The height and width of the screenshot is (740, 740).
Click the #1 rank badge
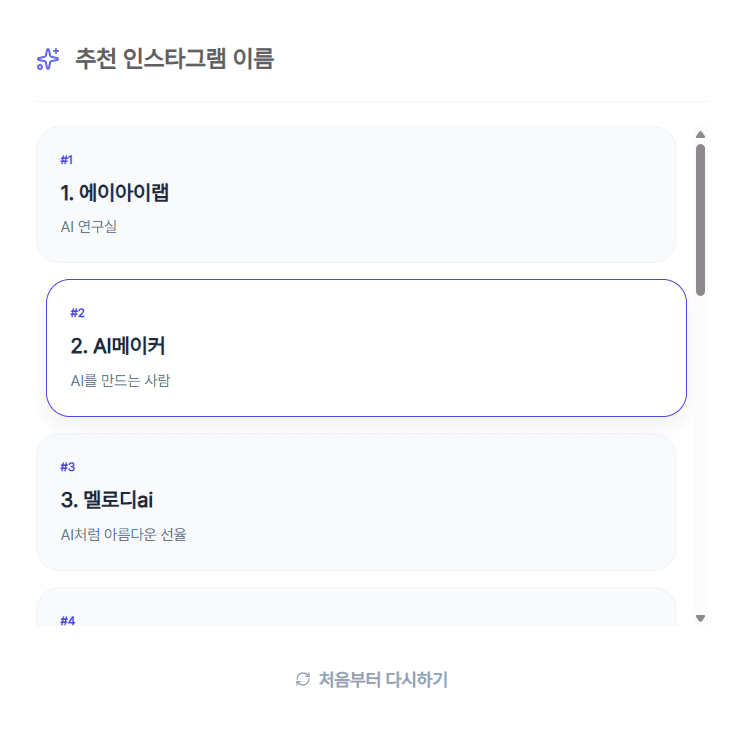tap(67, 160)
